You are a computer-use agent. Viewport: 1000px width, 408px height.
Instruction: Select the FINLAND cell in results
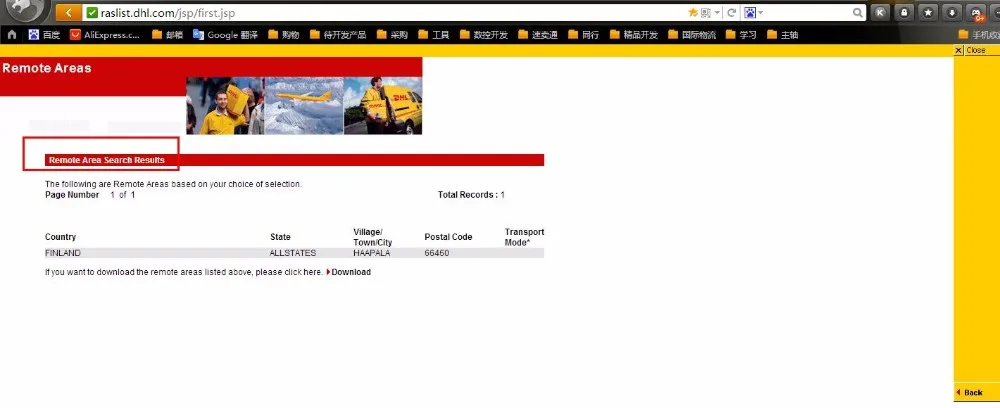coord(63,253)
